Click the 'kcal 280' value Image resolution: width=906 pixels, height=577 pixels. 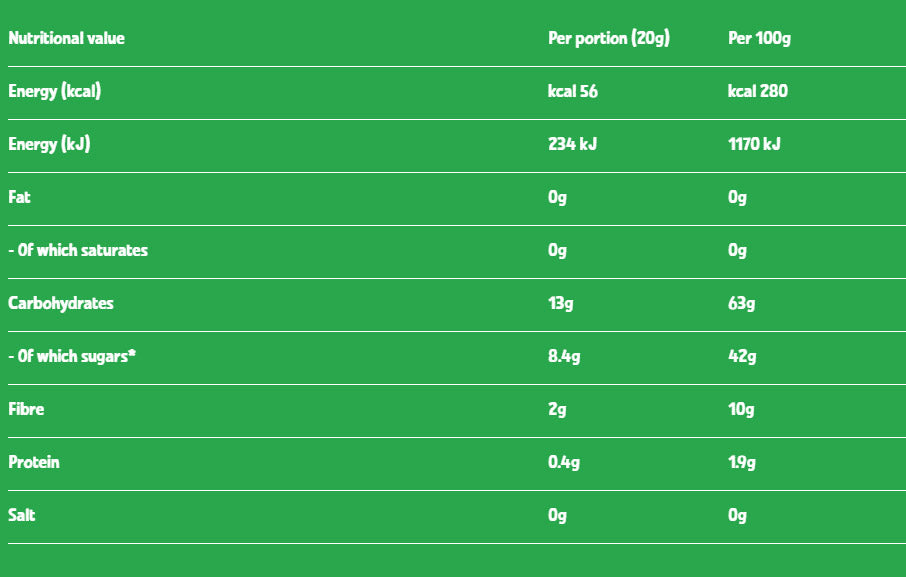pyautogui.click(x=757, y=92)
